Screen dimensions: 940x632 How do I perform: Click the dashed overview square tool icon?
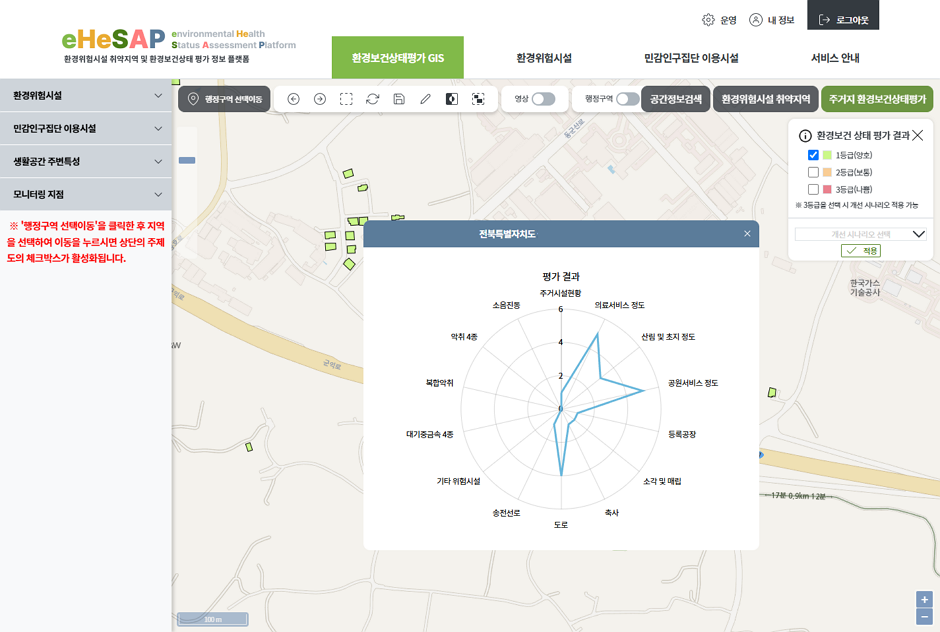(x=478, y=99)
